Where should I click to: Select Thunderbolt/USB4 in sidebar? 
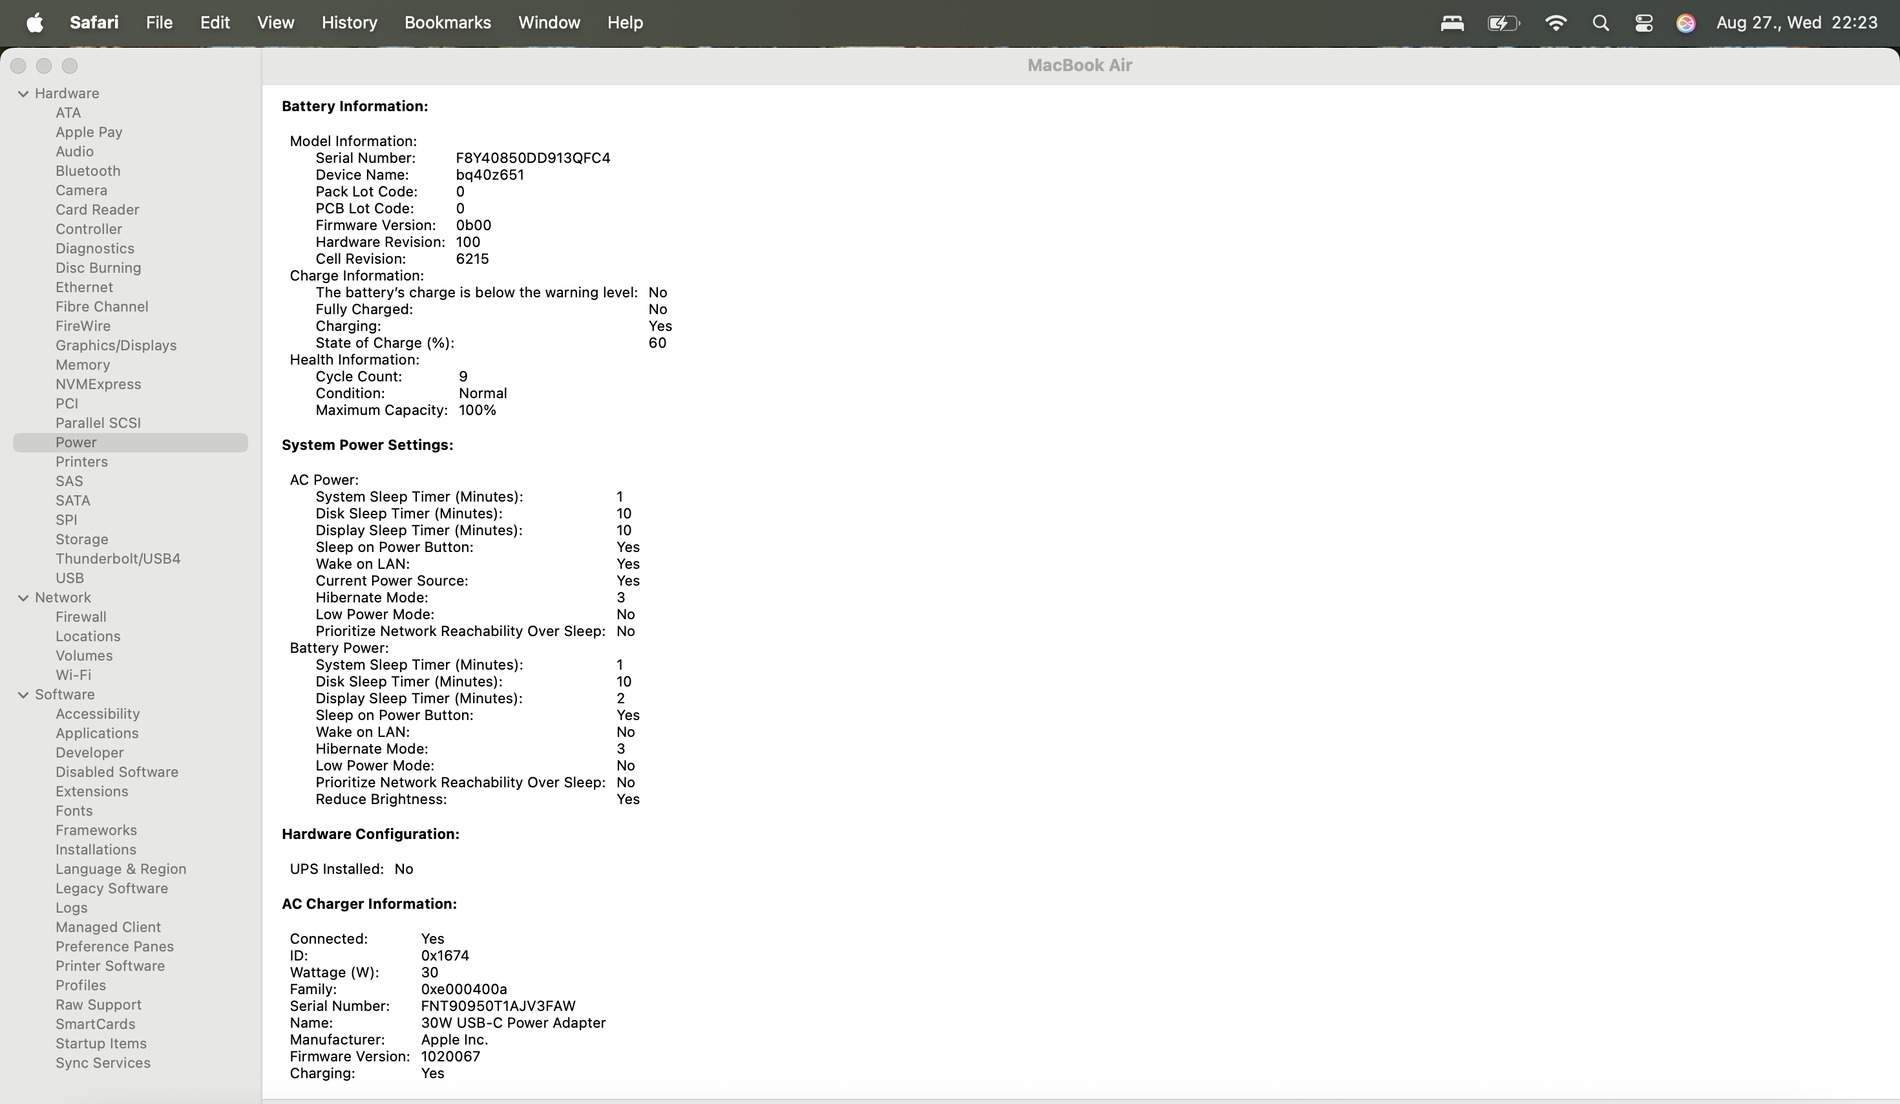(118, 558)
